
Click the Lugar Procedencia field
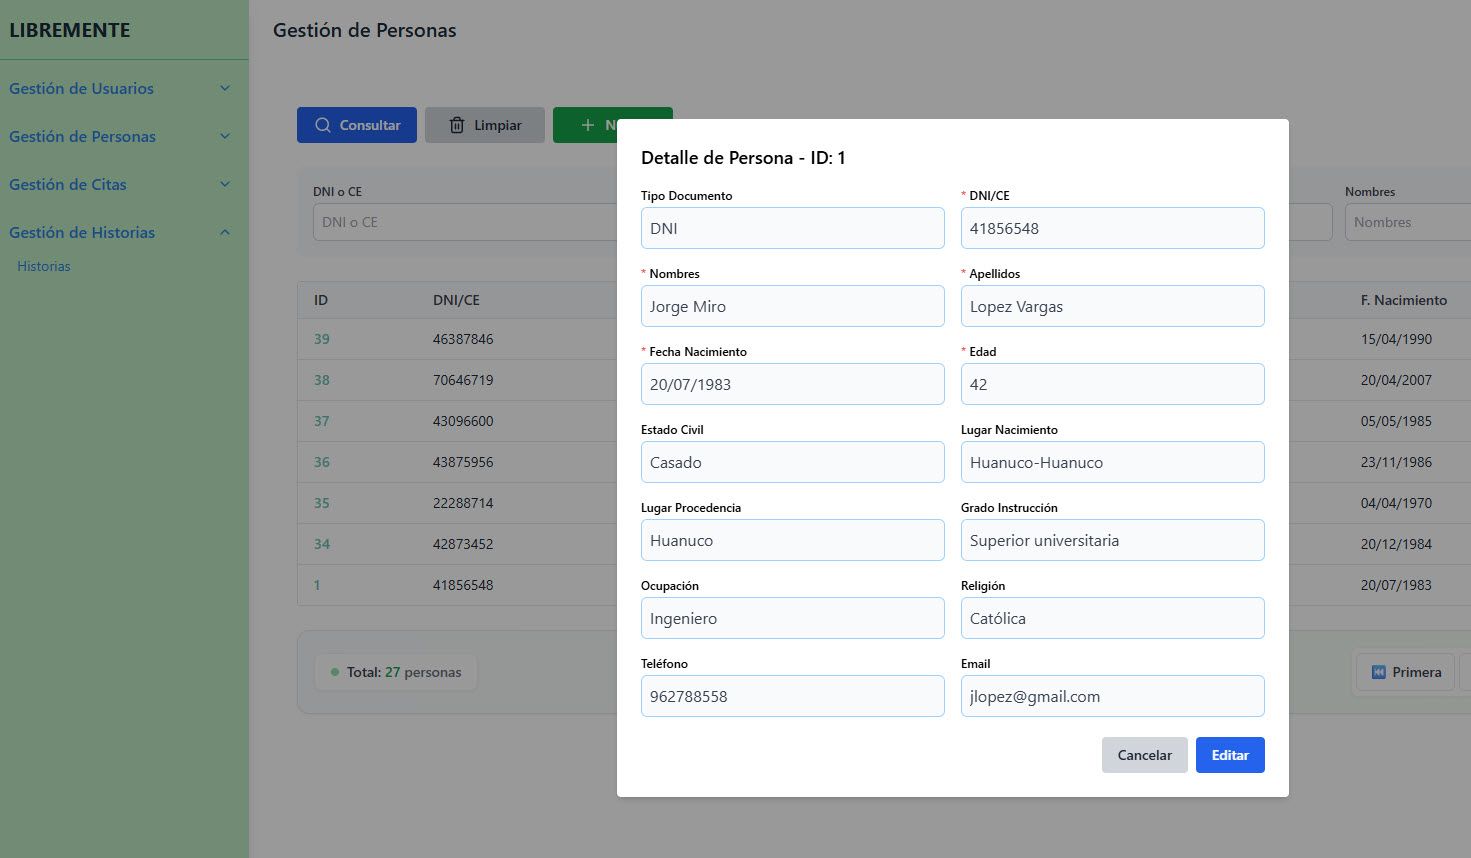(x=793, y=540)
